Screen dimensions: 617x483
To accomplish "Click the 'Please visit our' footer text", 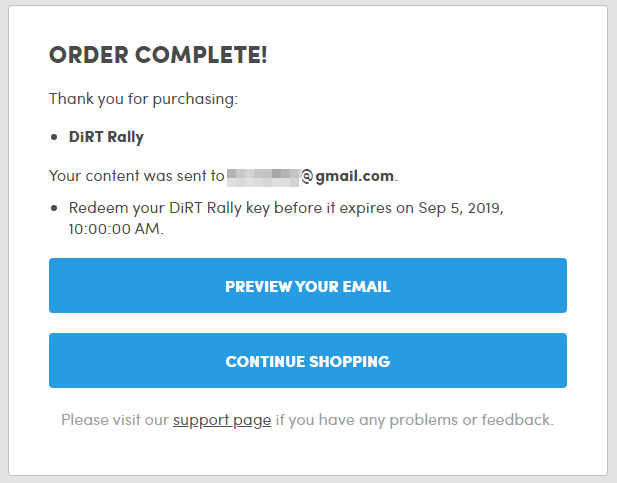I will (x=115, y=420).
